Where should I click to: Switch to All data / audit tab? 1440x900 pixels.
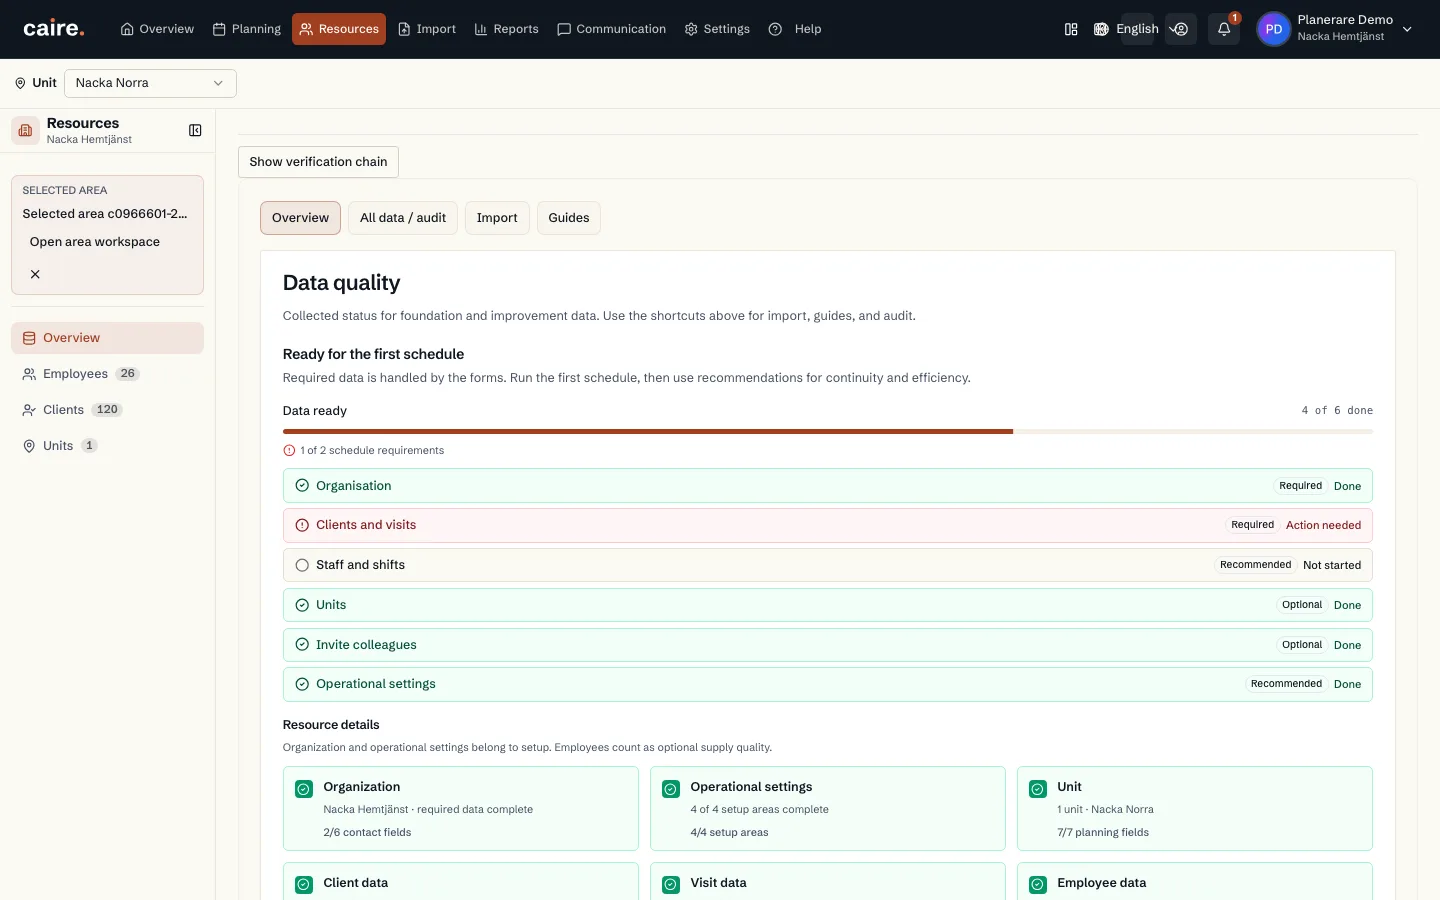point(403,218)
